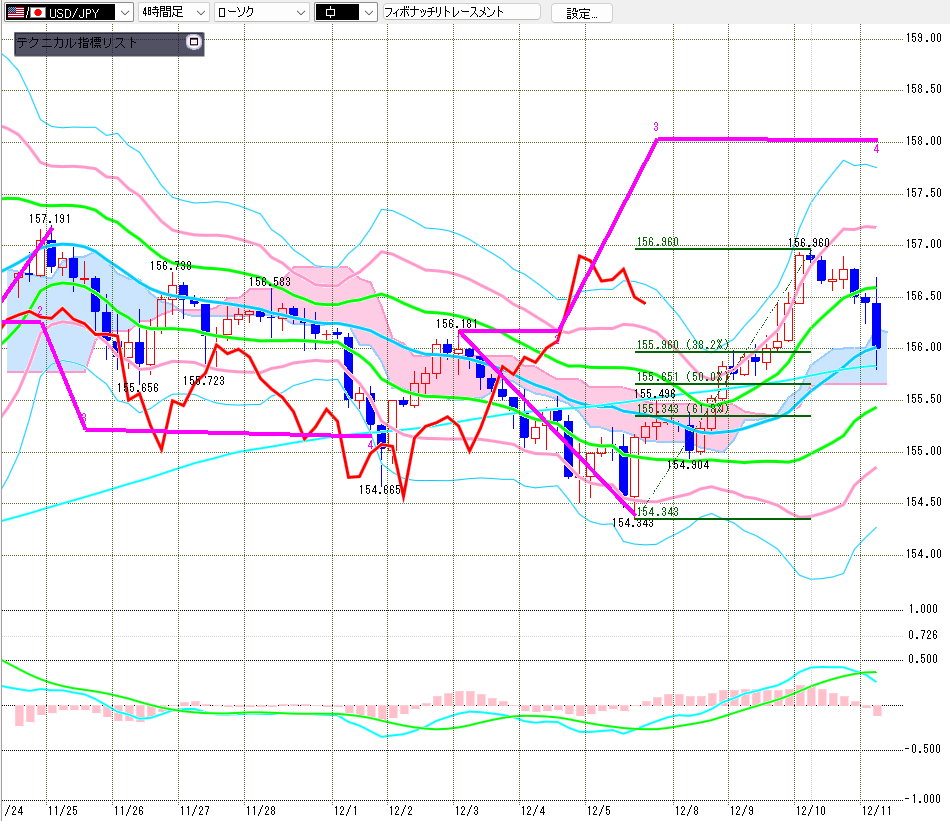This screenshot has height=821, width=950.
Task: Click the 158.00 price axis label
Action: pos(923,141)
